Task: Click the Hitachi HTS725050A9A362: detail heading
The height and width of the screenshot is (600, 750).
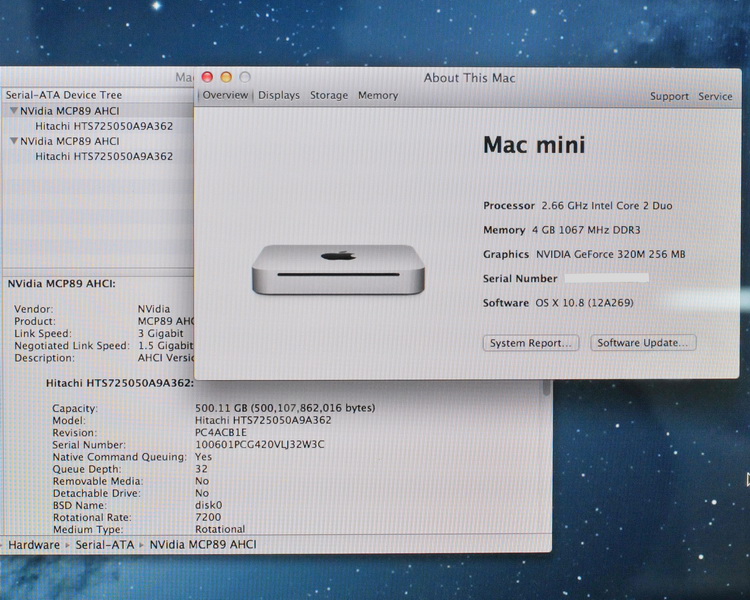Action: pos(120,383)
